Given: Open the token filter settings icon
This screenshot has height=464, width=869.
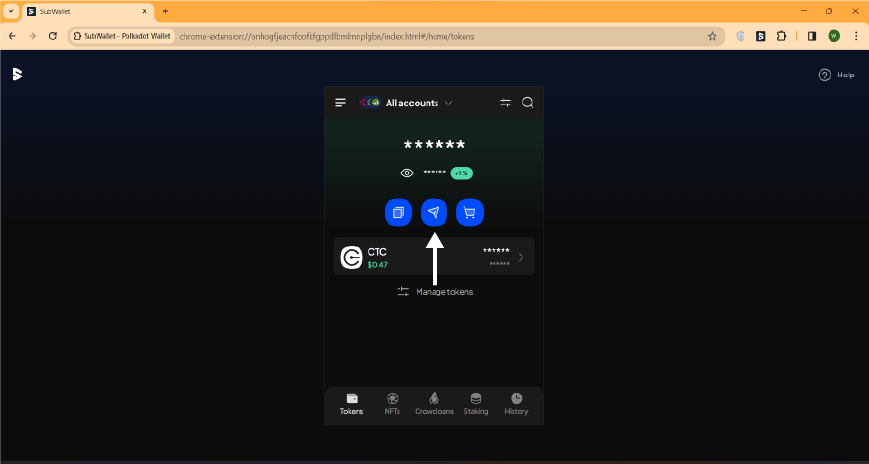Looking at the screenshot, I should click(x=505, y=103).
